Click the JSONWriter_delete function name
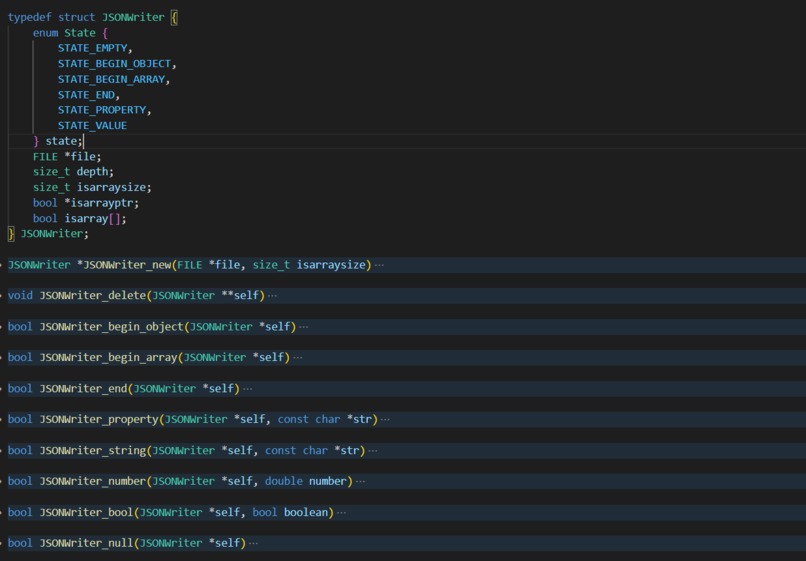The width and height of the screenshot is (806, 561). (x=93, y=296)
